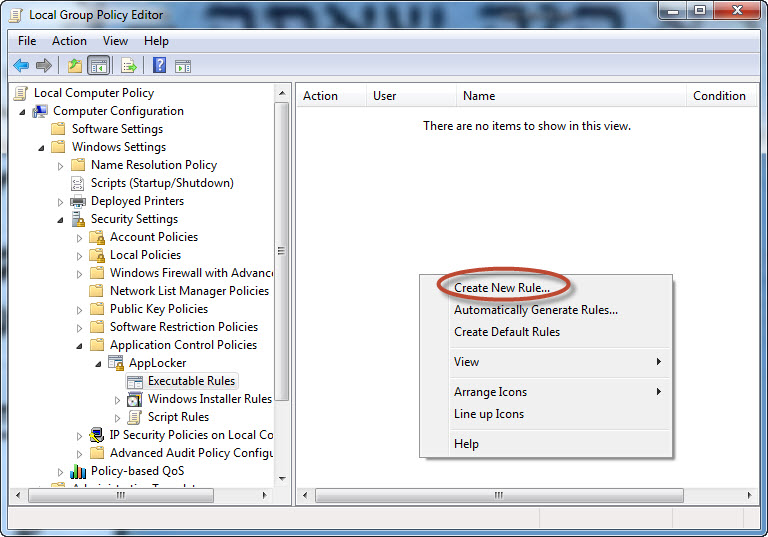Click the Network List Manager Policies folder icon
This screenshot has width=768, height=537.
click(x=96, y=291)
